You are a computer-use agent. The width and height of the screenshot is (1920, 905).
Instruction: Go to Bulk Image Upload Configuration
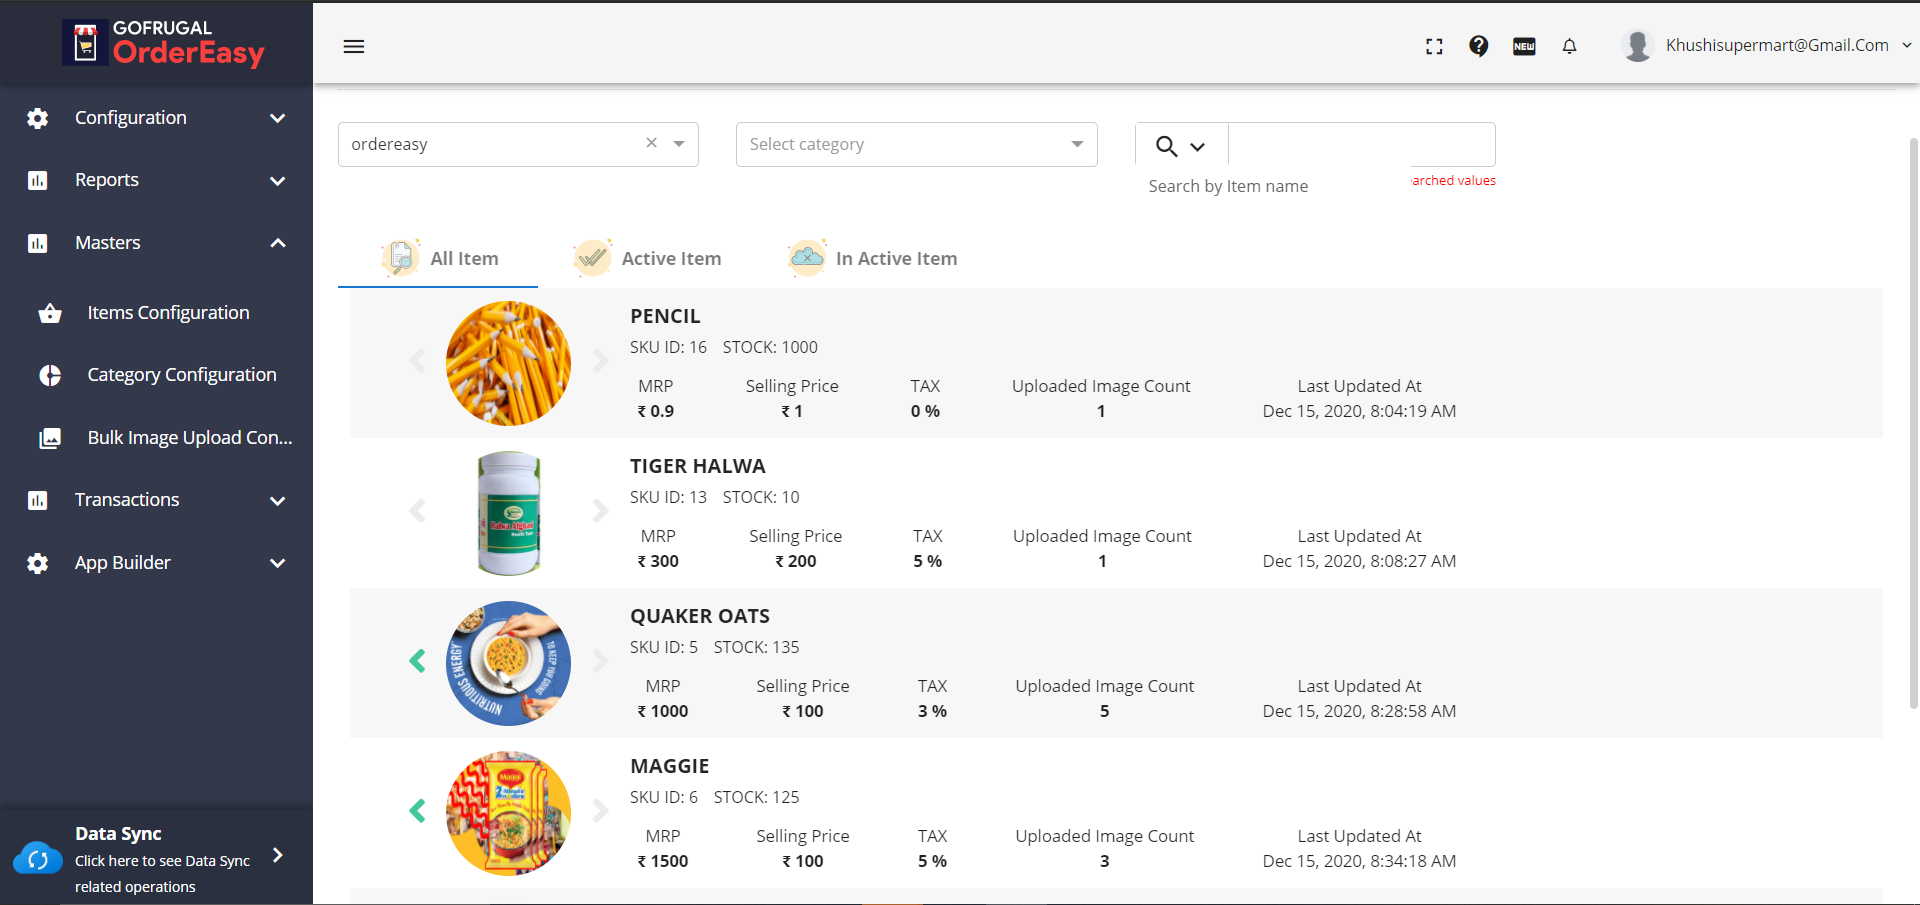pyautogui.click(x=189, y=438)
